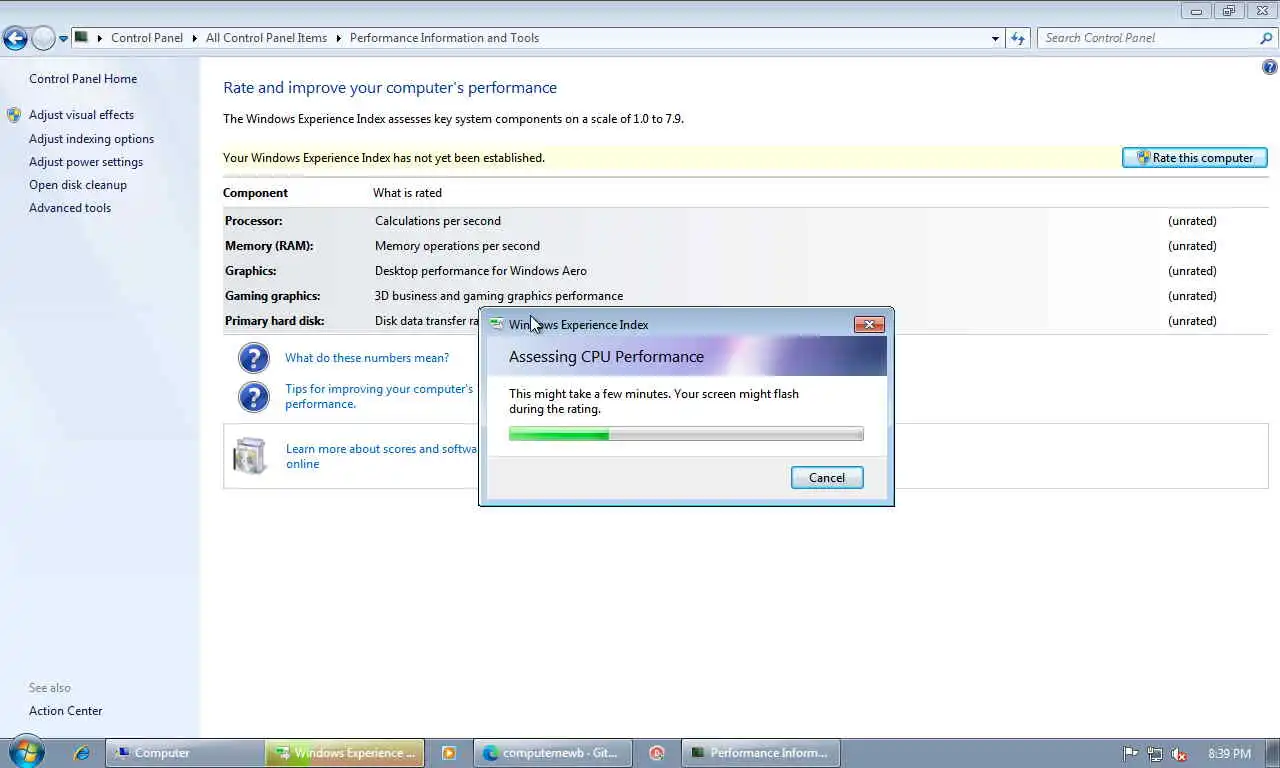The image size is (1280, 768).
Task: Click the muted volume tray icon
Action: [x=1179, y=754]
